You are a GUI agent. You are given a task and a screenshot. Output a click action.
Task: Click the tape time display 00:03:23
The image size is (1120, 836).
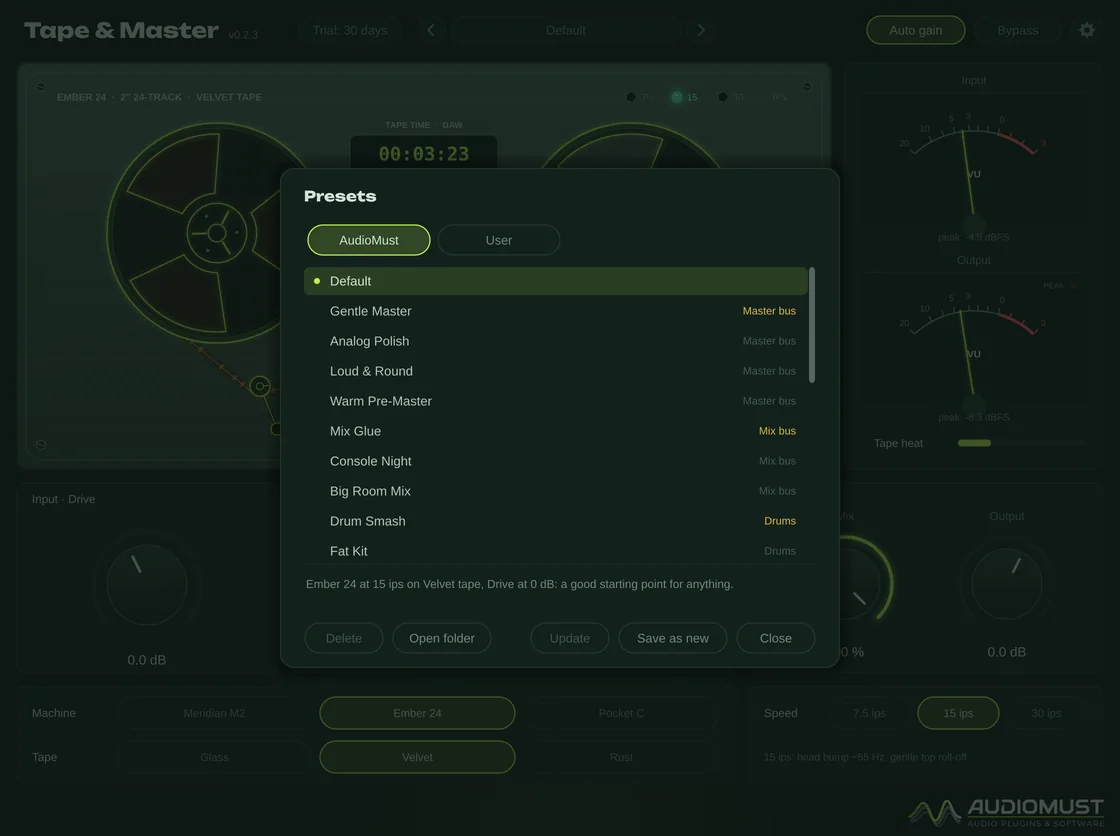pyautogui.click(x=424, y=154)
